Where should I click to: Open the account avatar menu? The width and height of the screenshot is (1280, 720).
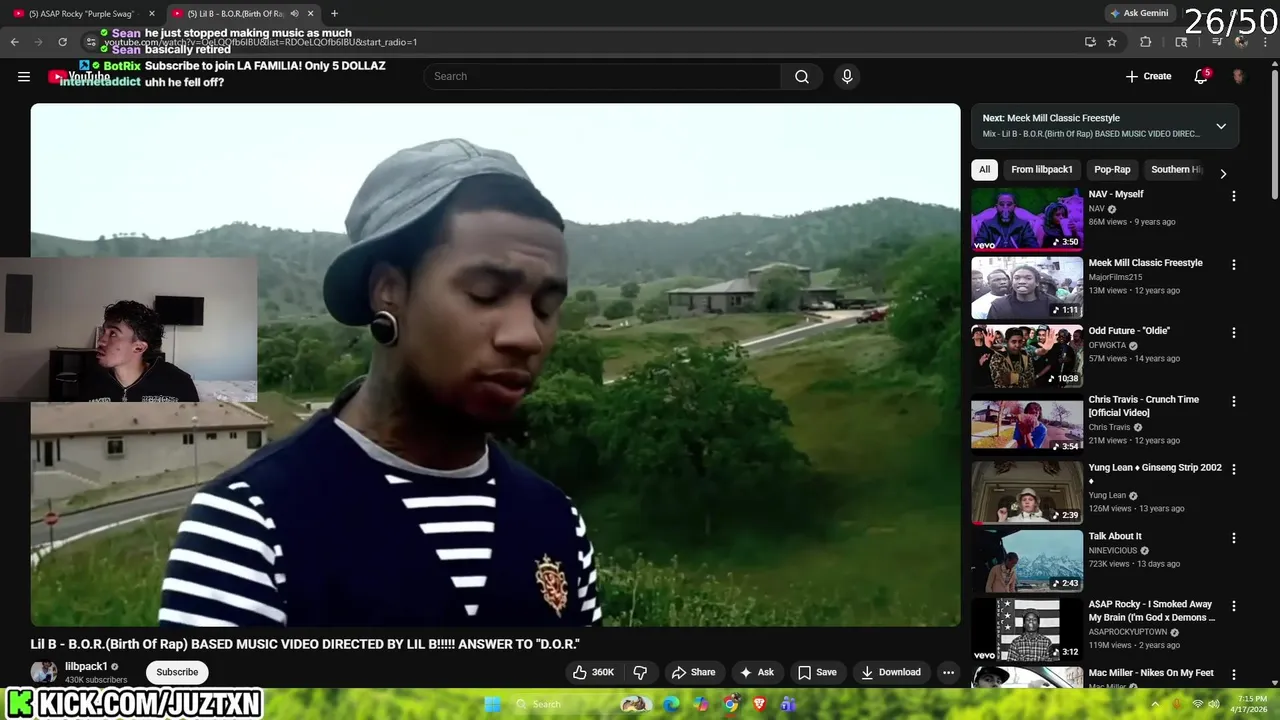coord(1239,76)
